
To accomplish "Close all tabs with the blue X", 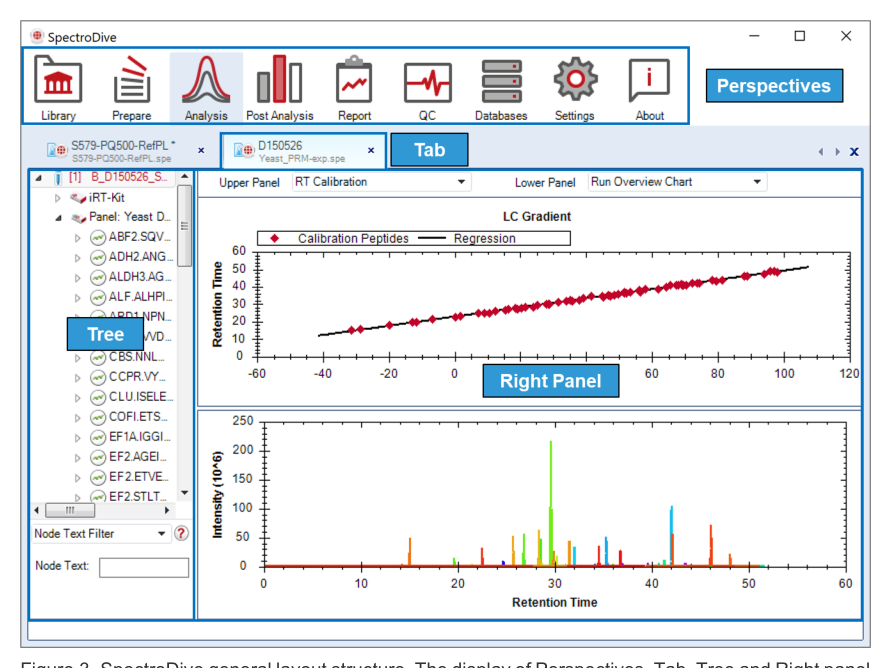I will coord(854,152).
